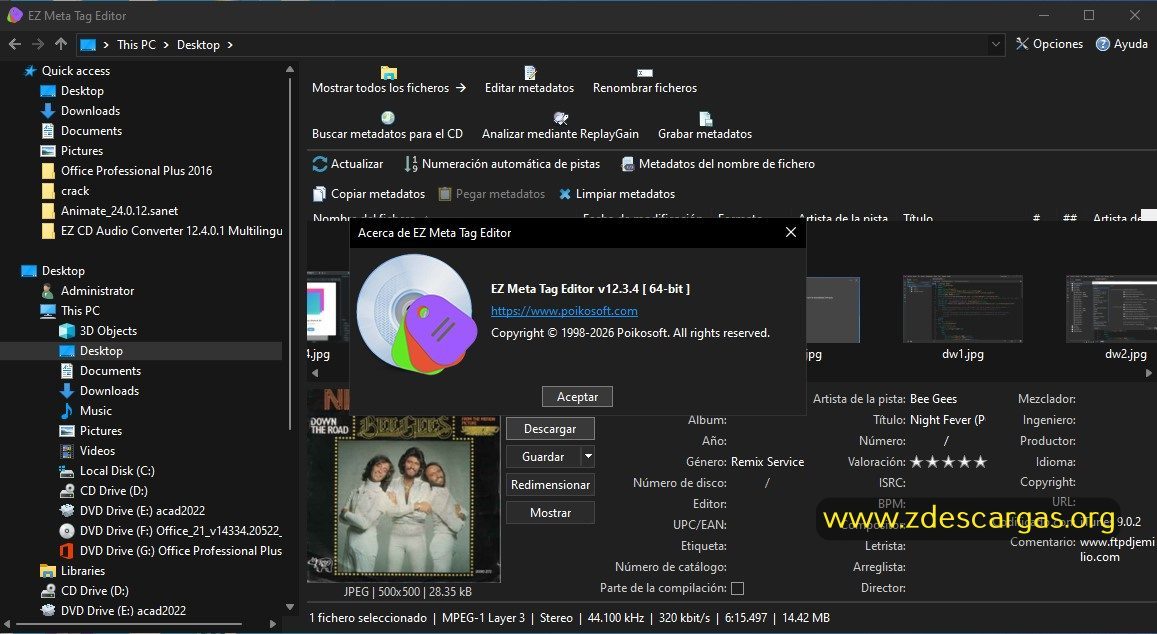Toggle Parte de la compilación checkbox
The height and width of the screenshot is (634, 1157).
pyautogui.click(x=737, y=588)
